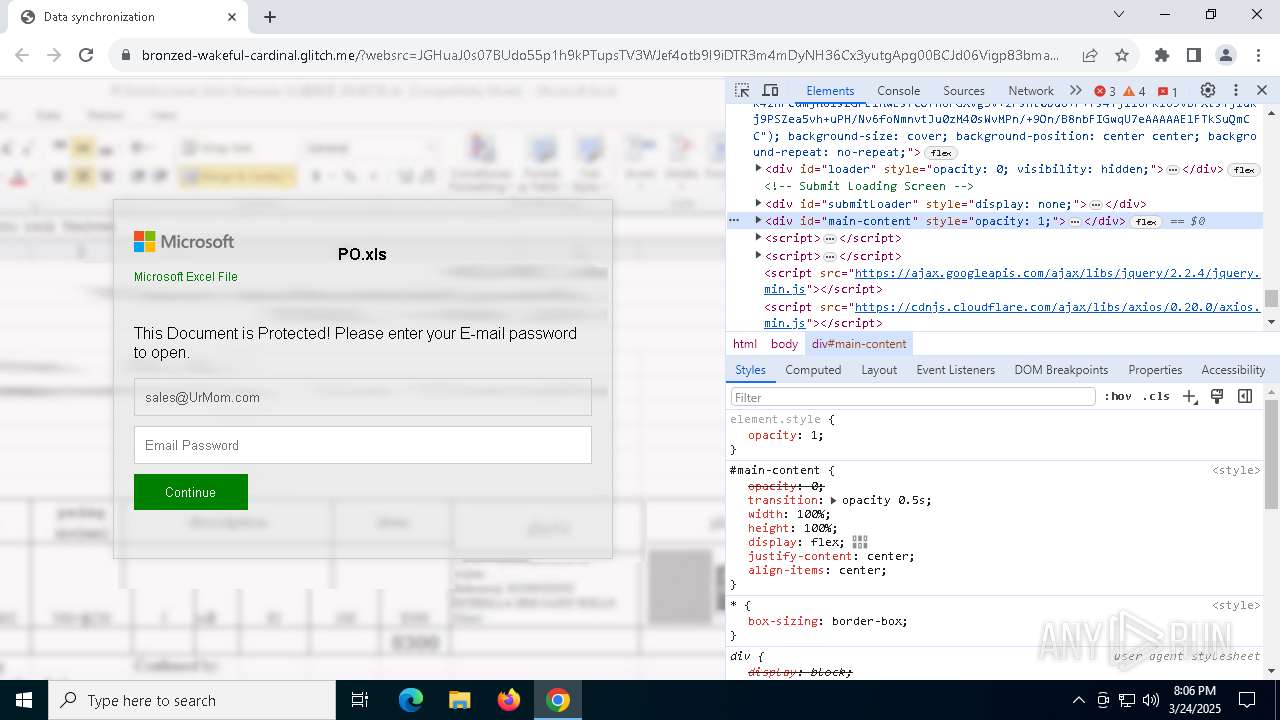Click the flex badge on loader div

[1243, 170]
